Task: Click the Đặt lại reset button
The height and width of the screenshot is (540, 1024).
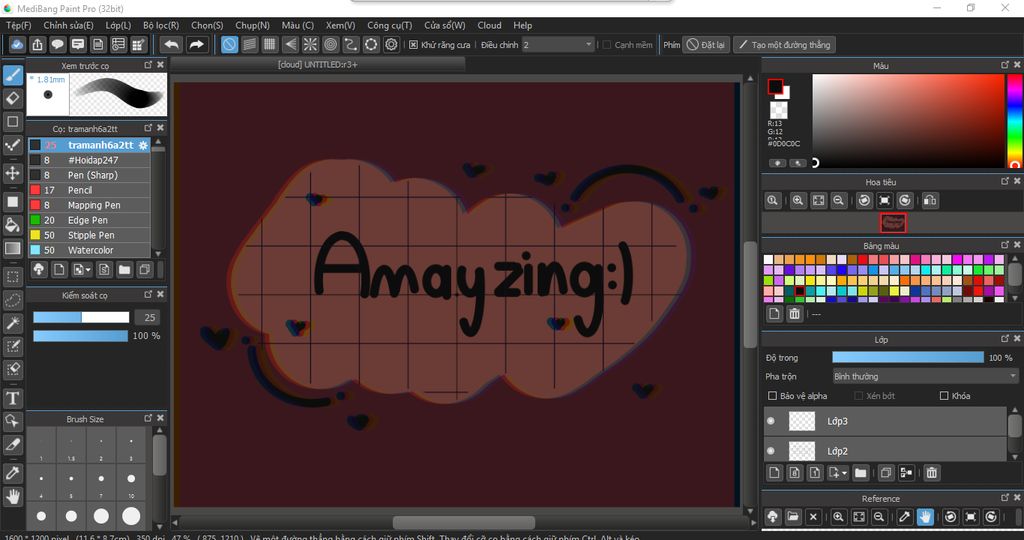Action: [706, 44]
